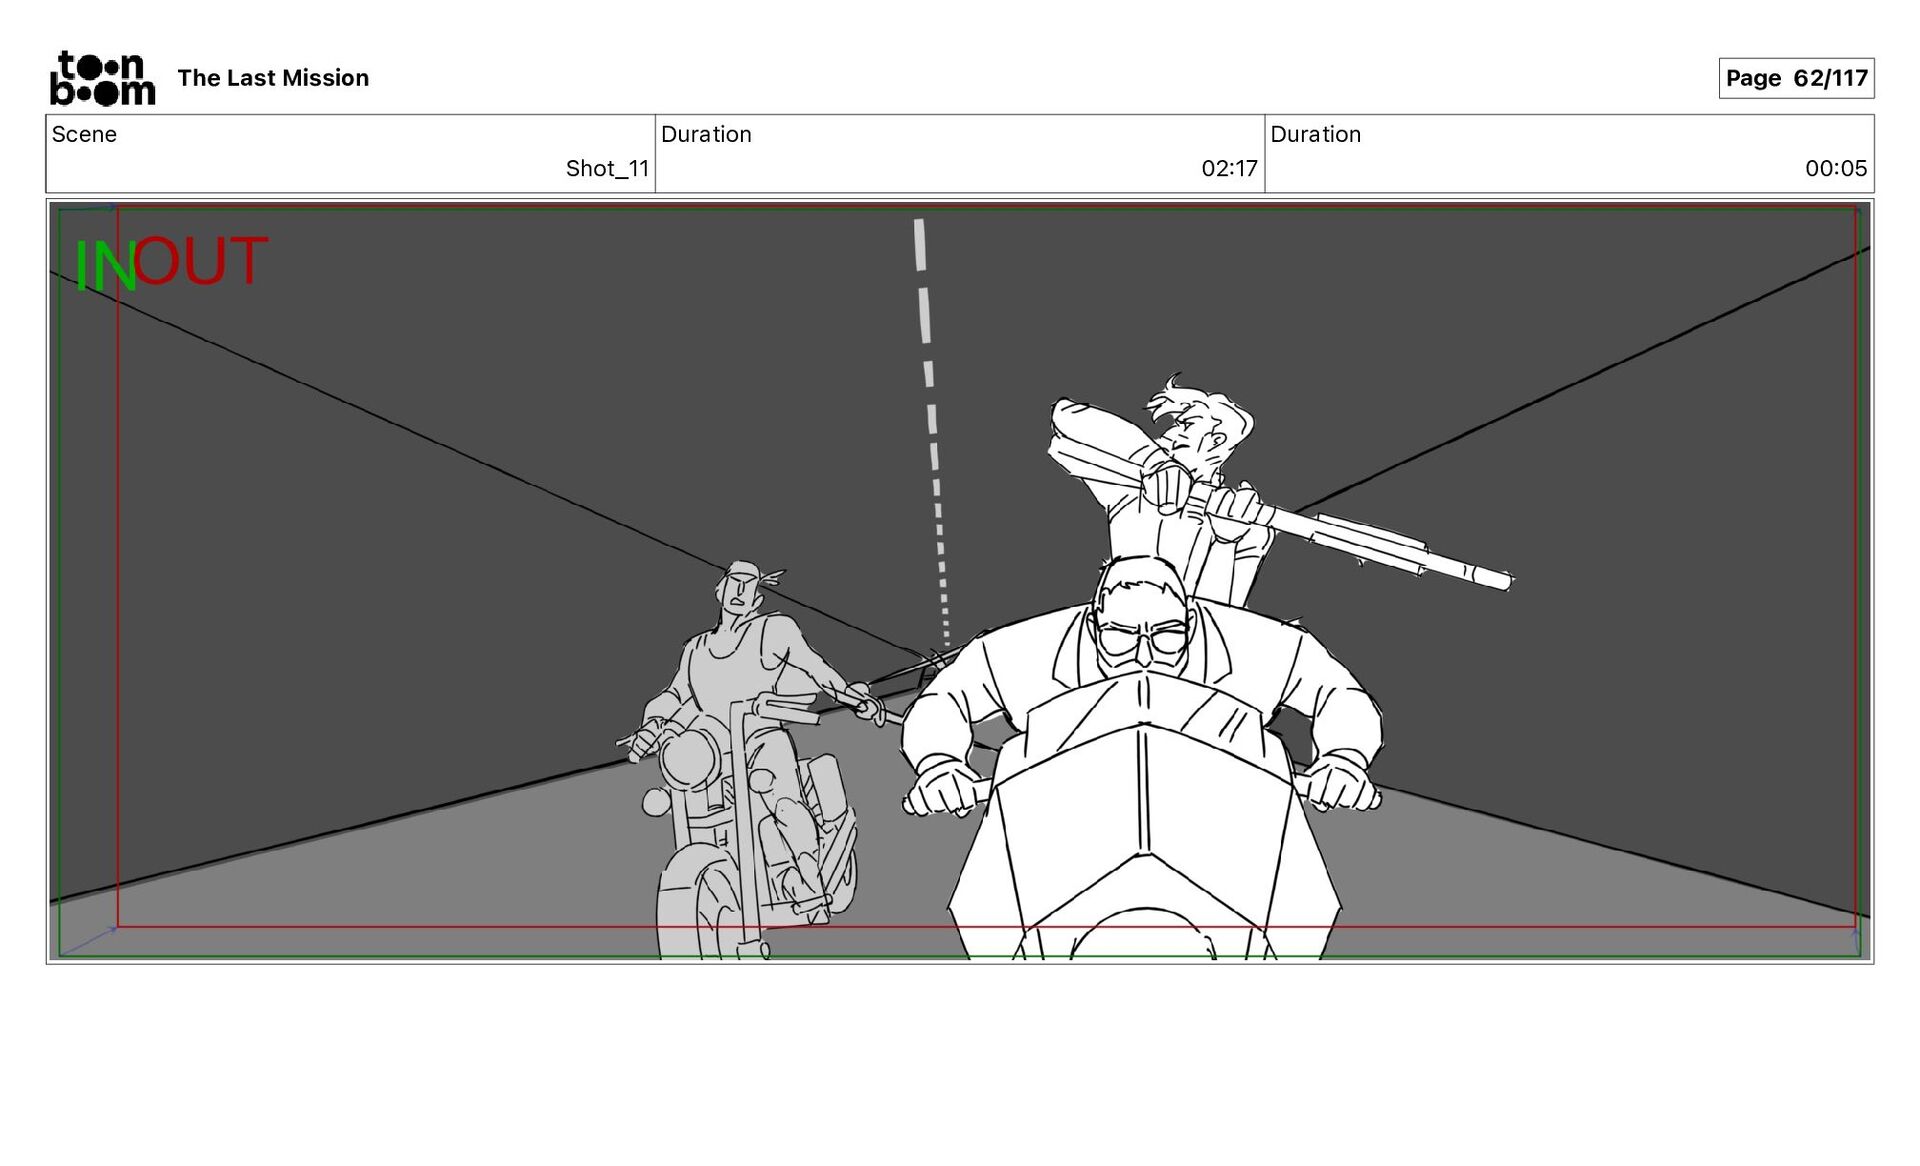Click the red 'OUT' camera label
The image size is (1920, 1166).
pos(200,260)
